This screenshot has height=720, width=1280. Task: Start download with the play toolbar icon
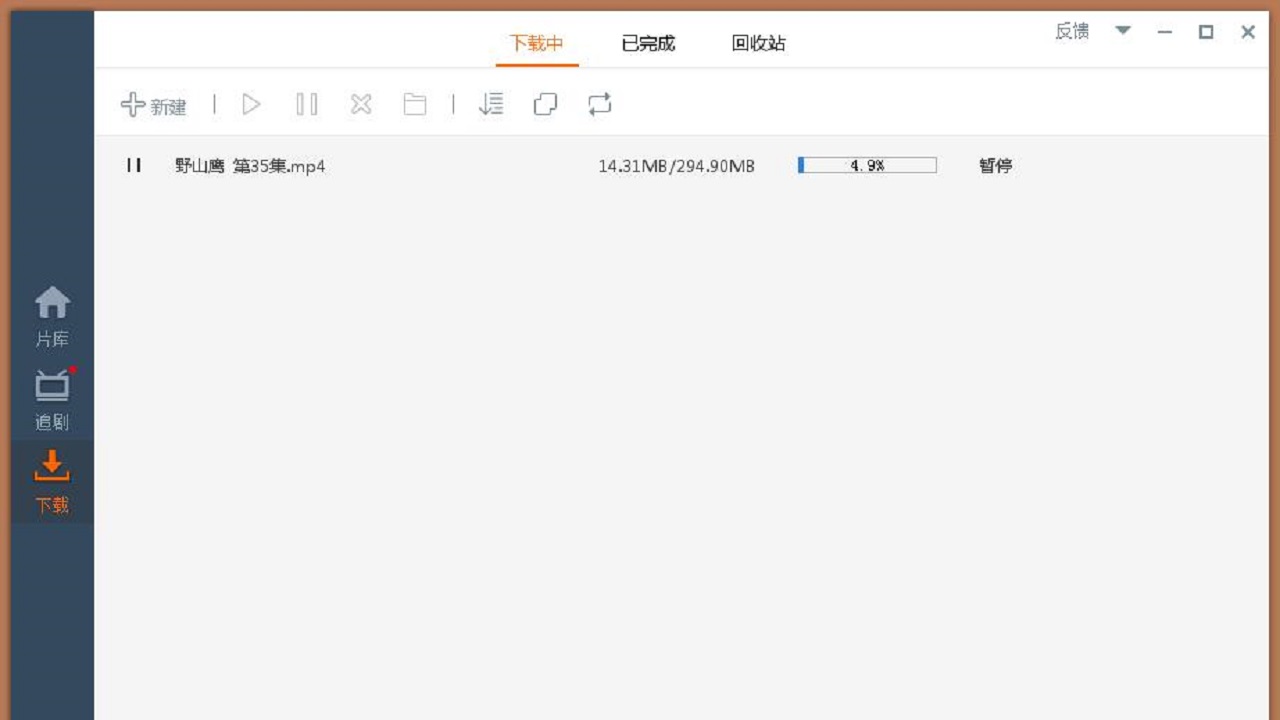(x=251, y=104)
